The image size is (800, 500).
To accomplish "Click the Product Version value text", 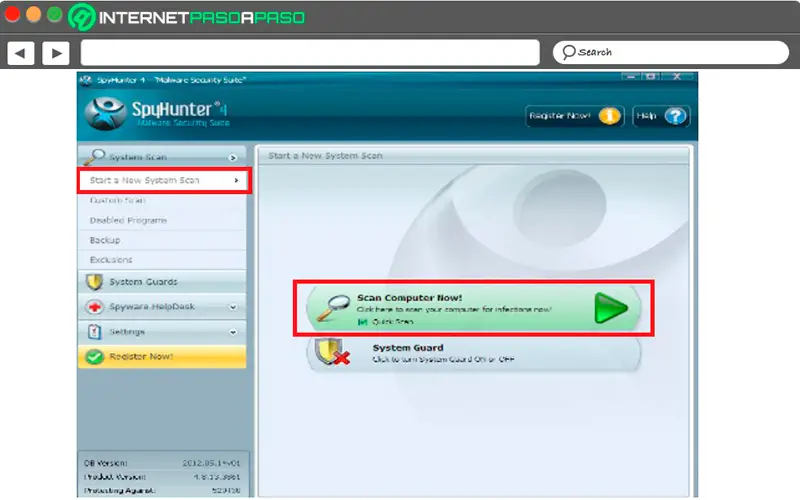I will point(217,477).
